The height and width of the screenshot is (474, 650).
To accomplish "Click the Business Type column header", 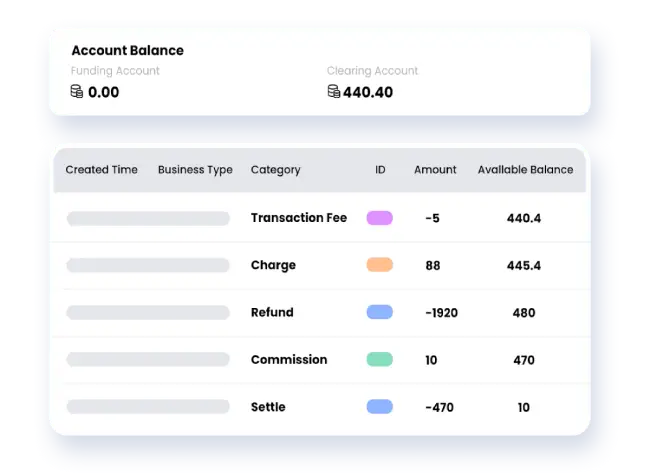I will tap(195, 170).
